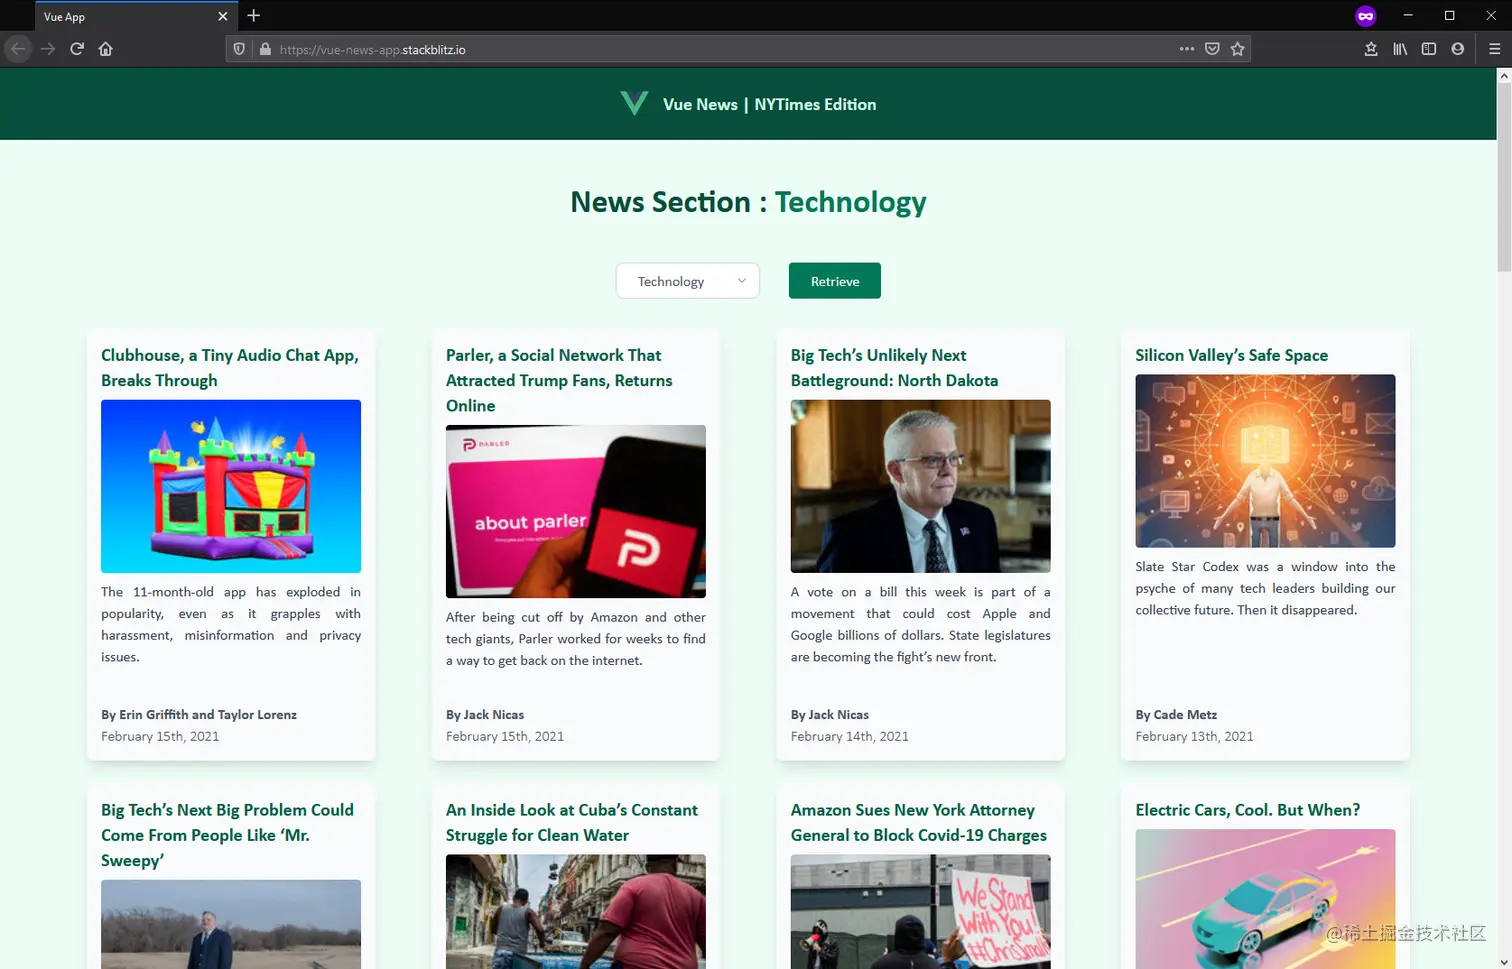The image size is (1512, 969).
Task: Open a new browser tab
Action: [x=253, y=16]
